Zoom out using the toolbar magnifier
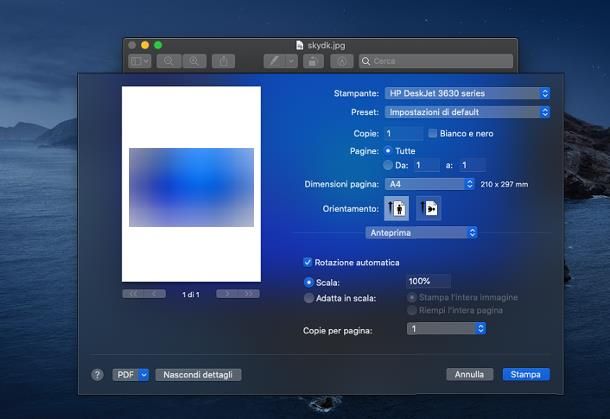 [169, 61]
